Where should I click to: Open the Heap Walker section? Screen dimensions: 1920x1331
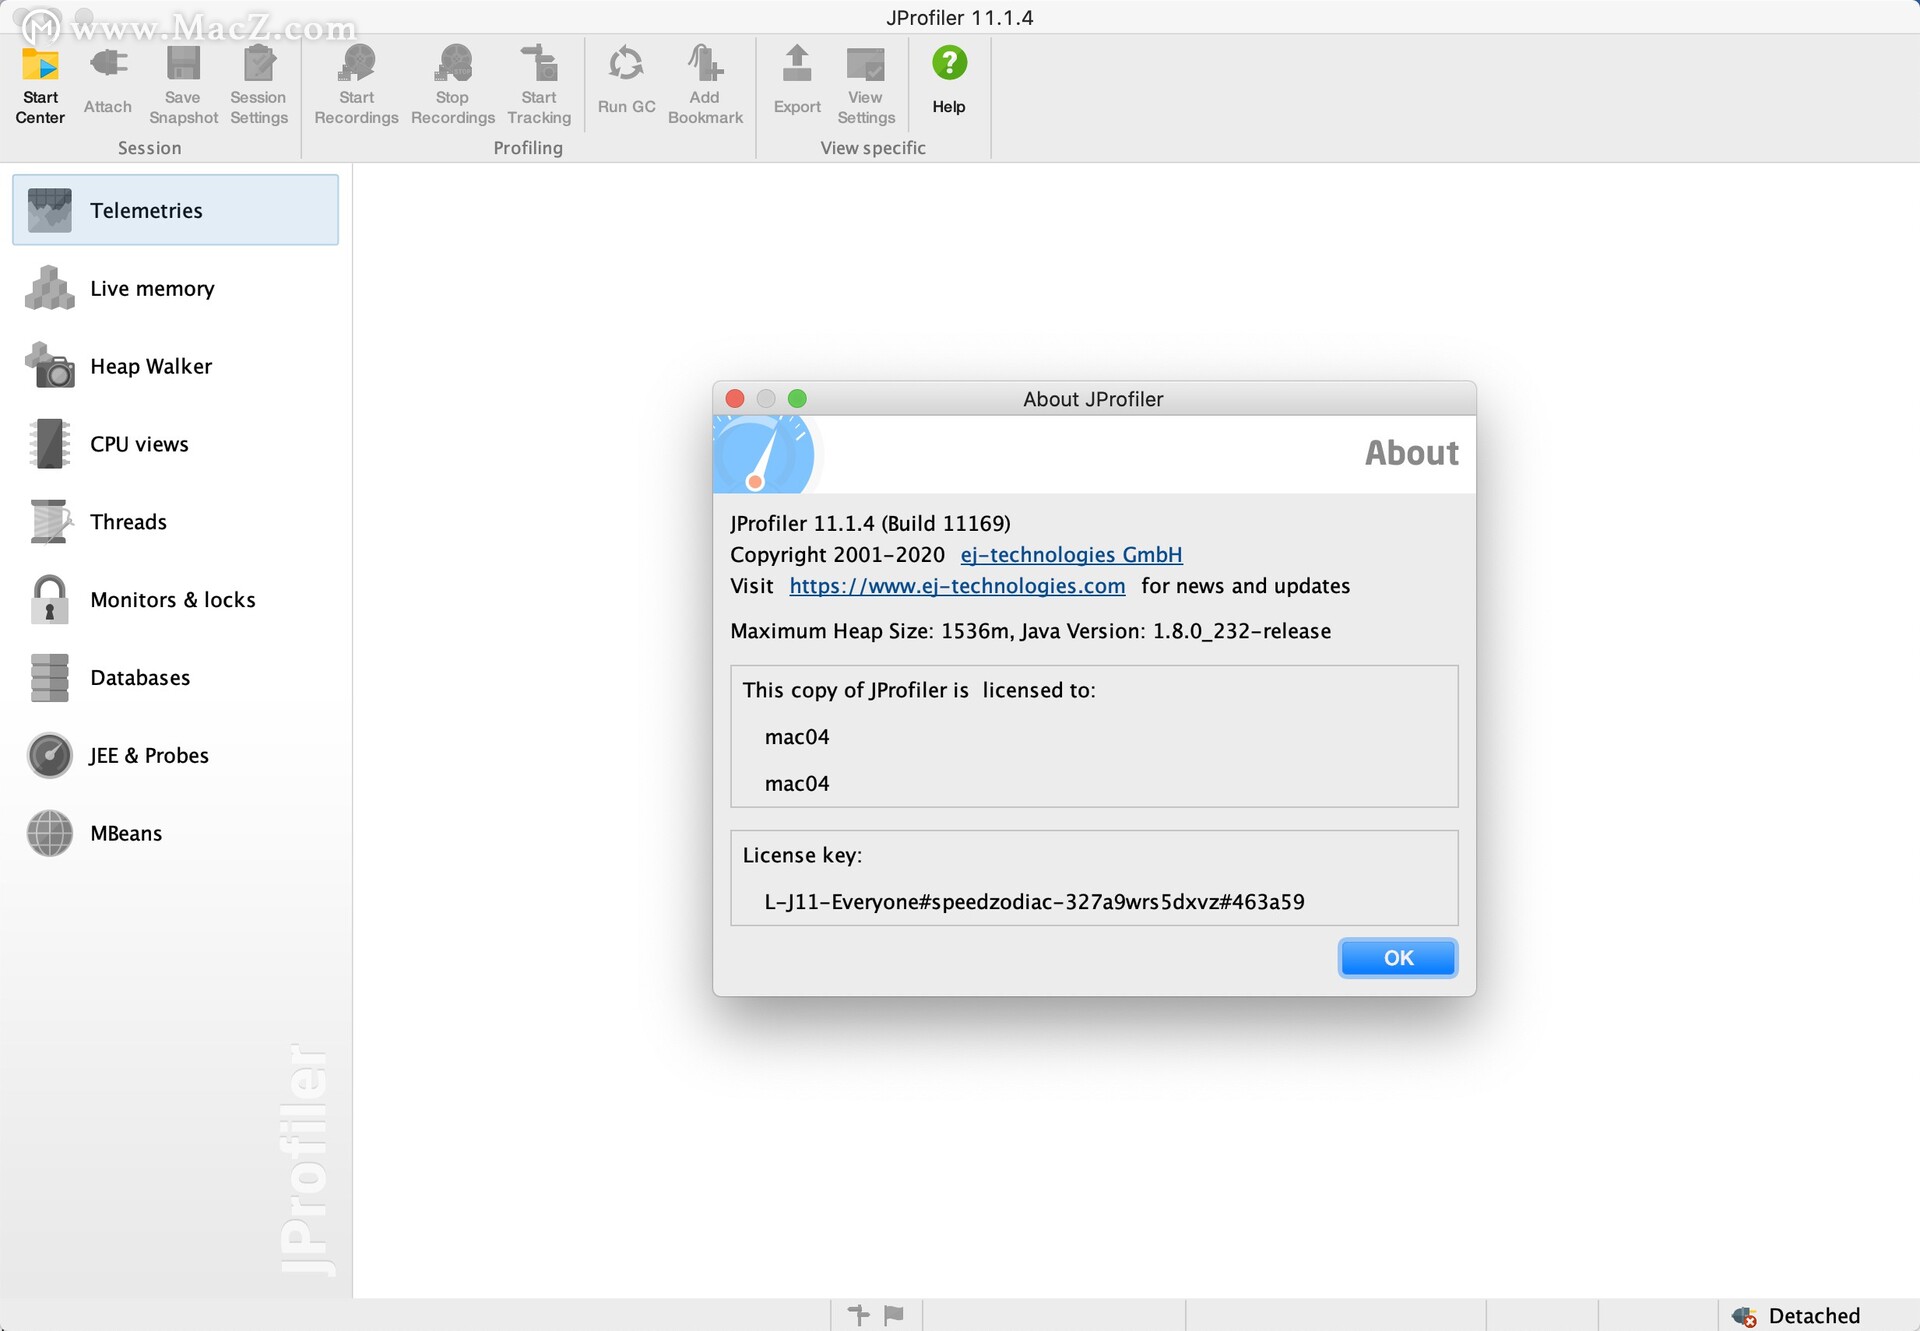[175, 366]
